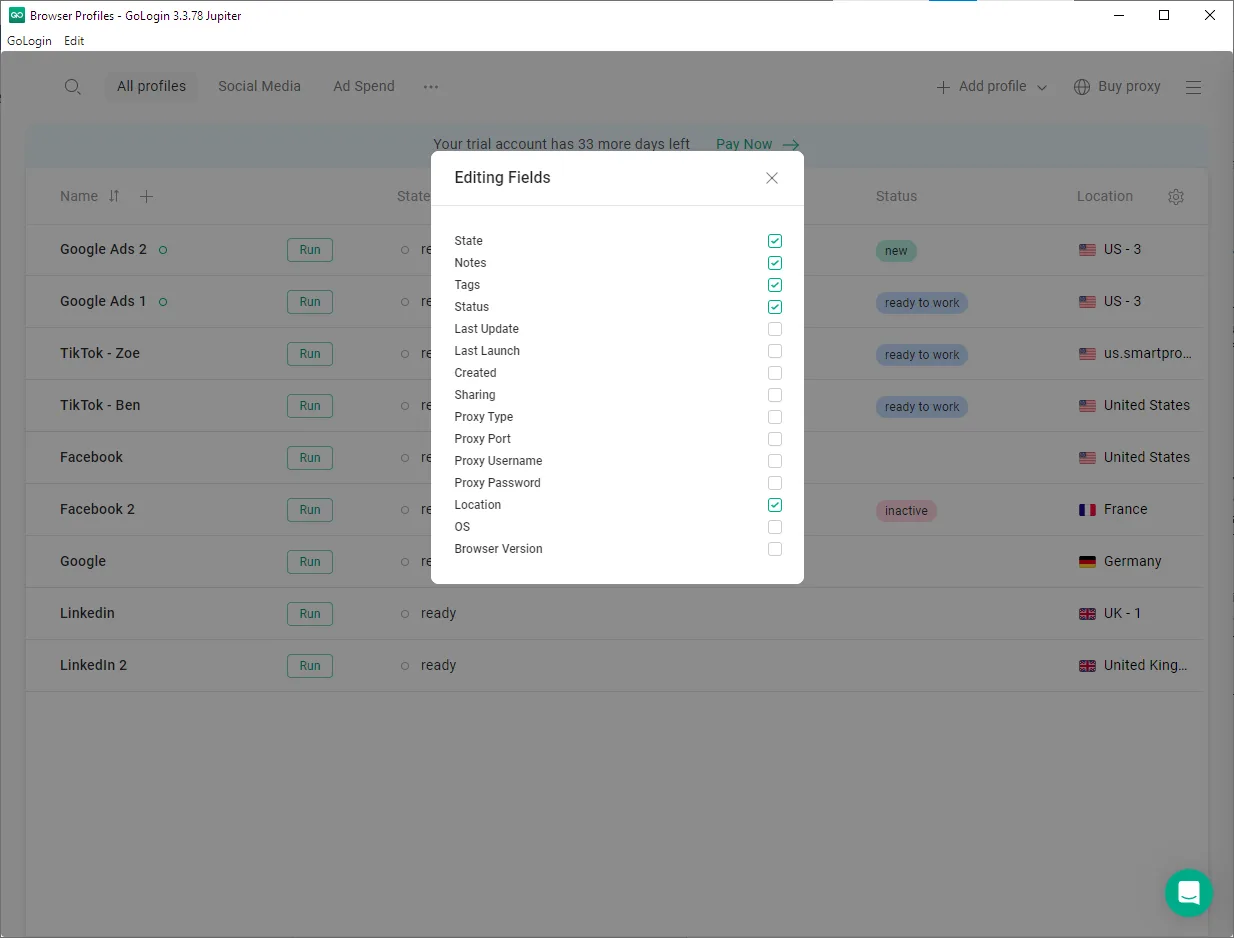Viewport: 1234px width, 938px height.
Task: Switch to the All profiles tab
Action: tap(151, 86)
